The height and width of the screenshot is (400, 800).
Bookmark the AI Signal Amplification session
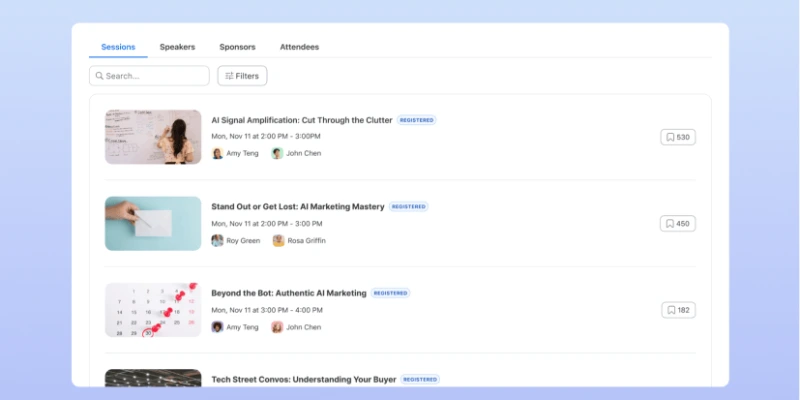coord(677,137)
